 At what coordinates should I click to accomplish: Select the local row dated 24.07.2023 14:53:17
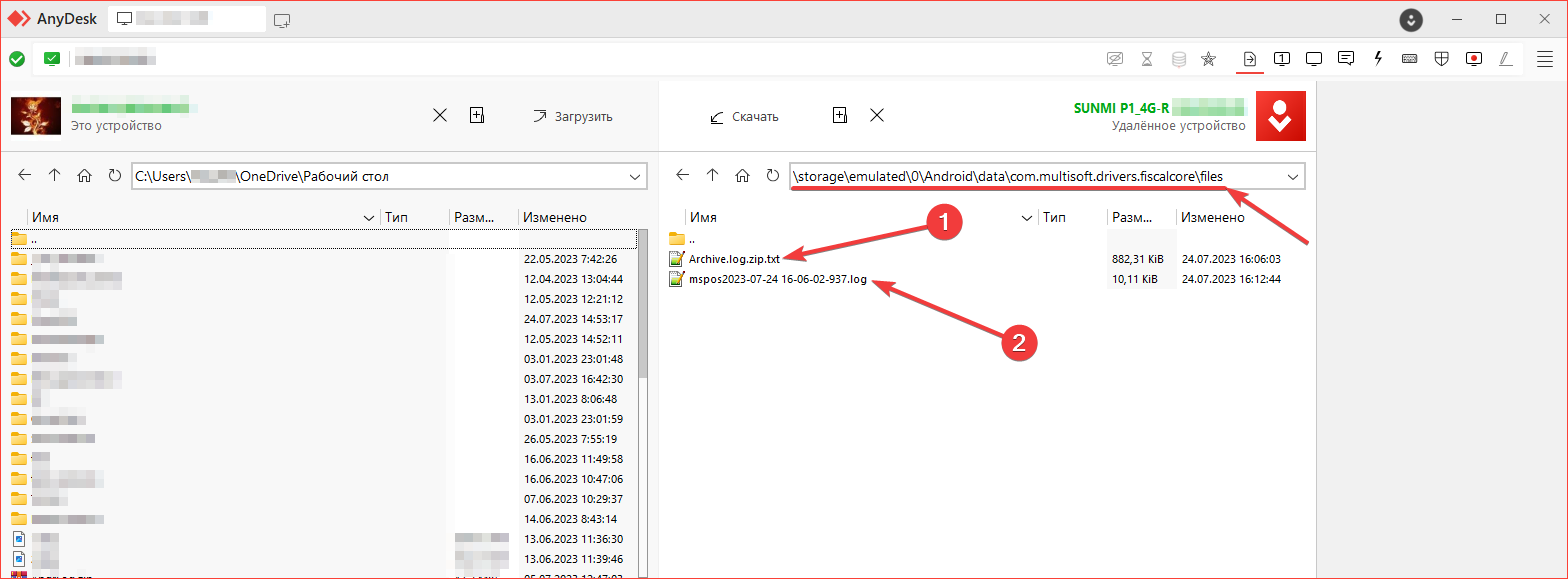coord(323,319)
